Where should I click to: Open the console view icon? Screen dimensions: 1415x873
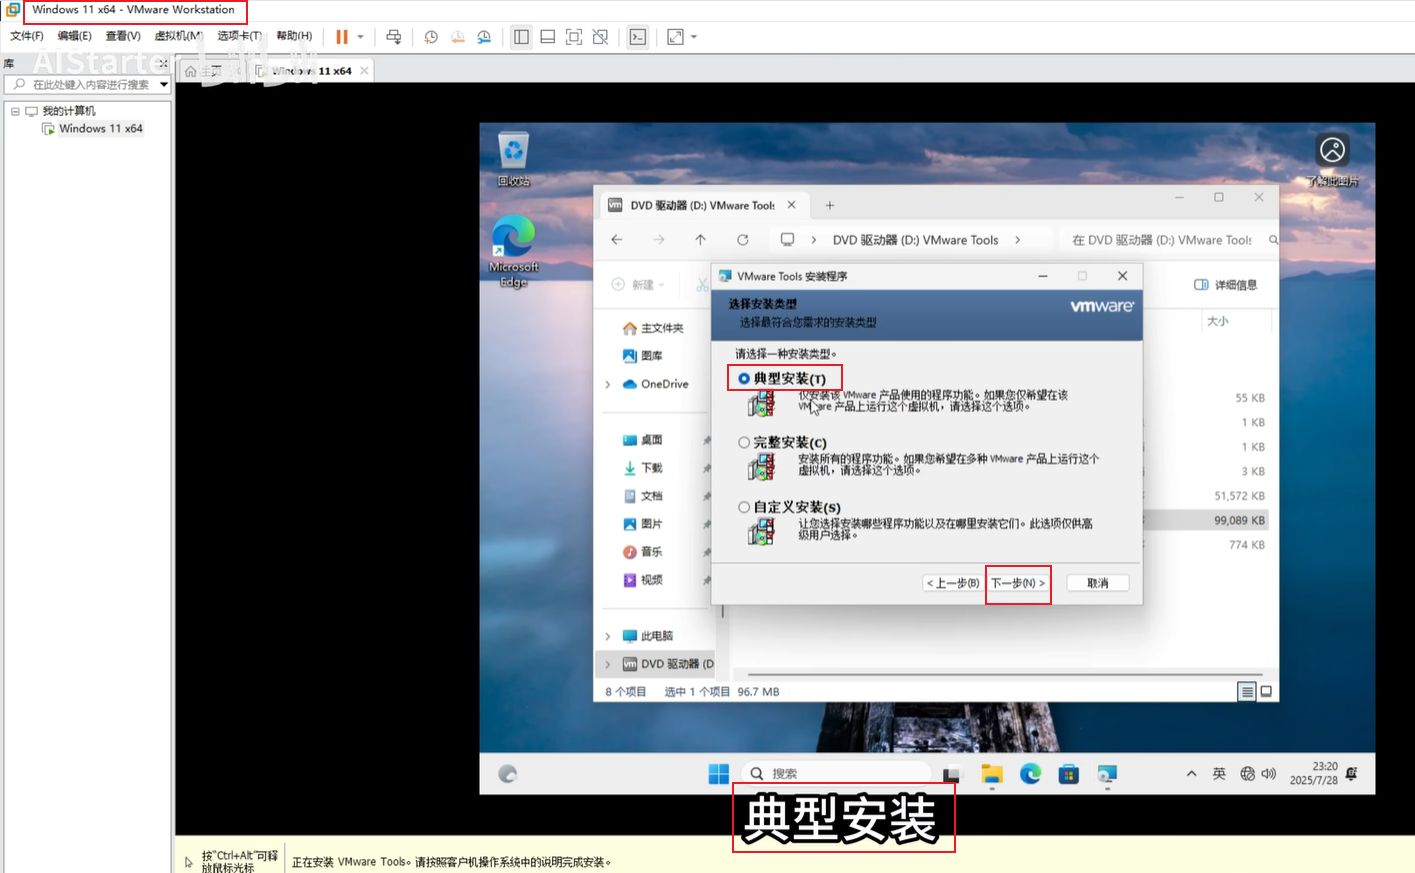(638, 37)
